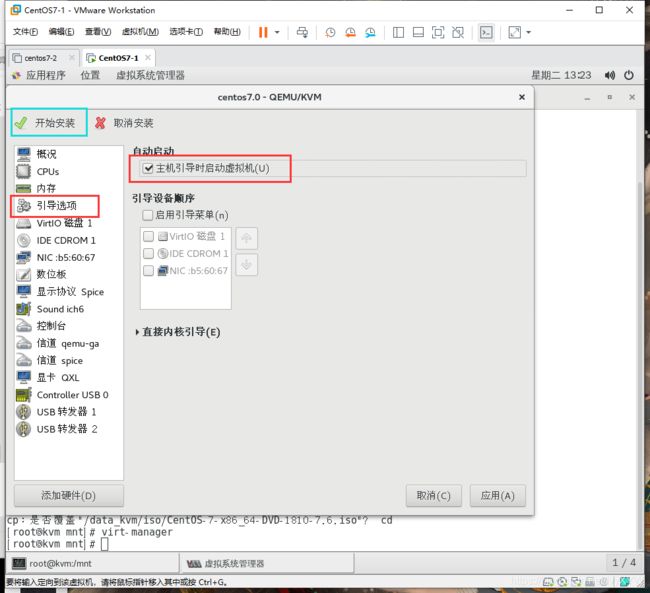
Task: Select 内存 in the hardware list
Action: coord(69,188)
